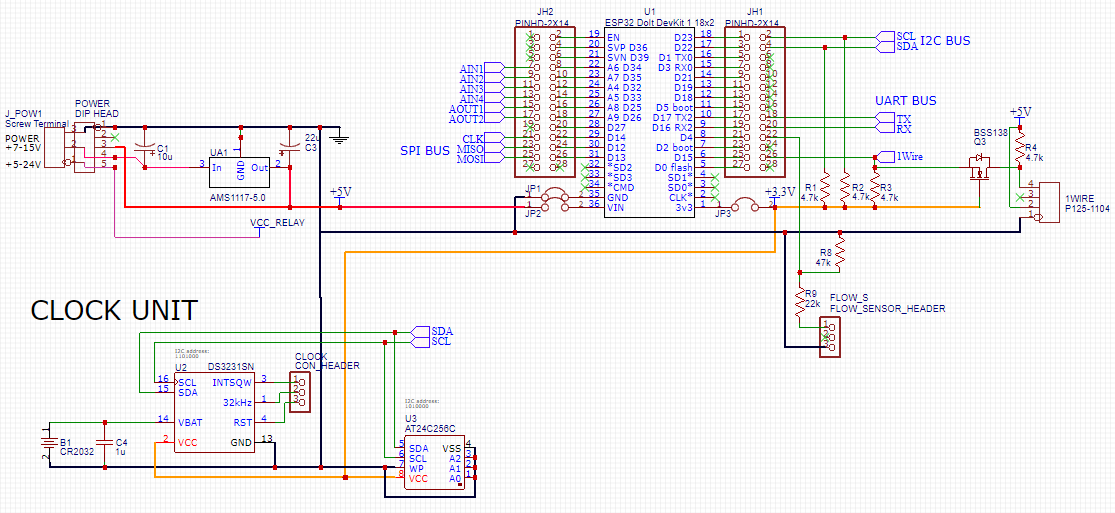The image size is (1115, 513).
Task: Click the +7-15V power text
Action: (23, 147)
